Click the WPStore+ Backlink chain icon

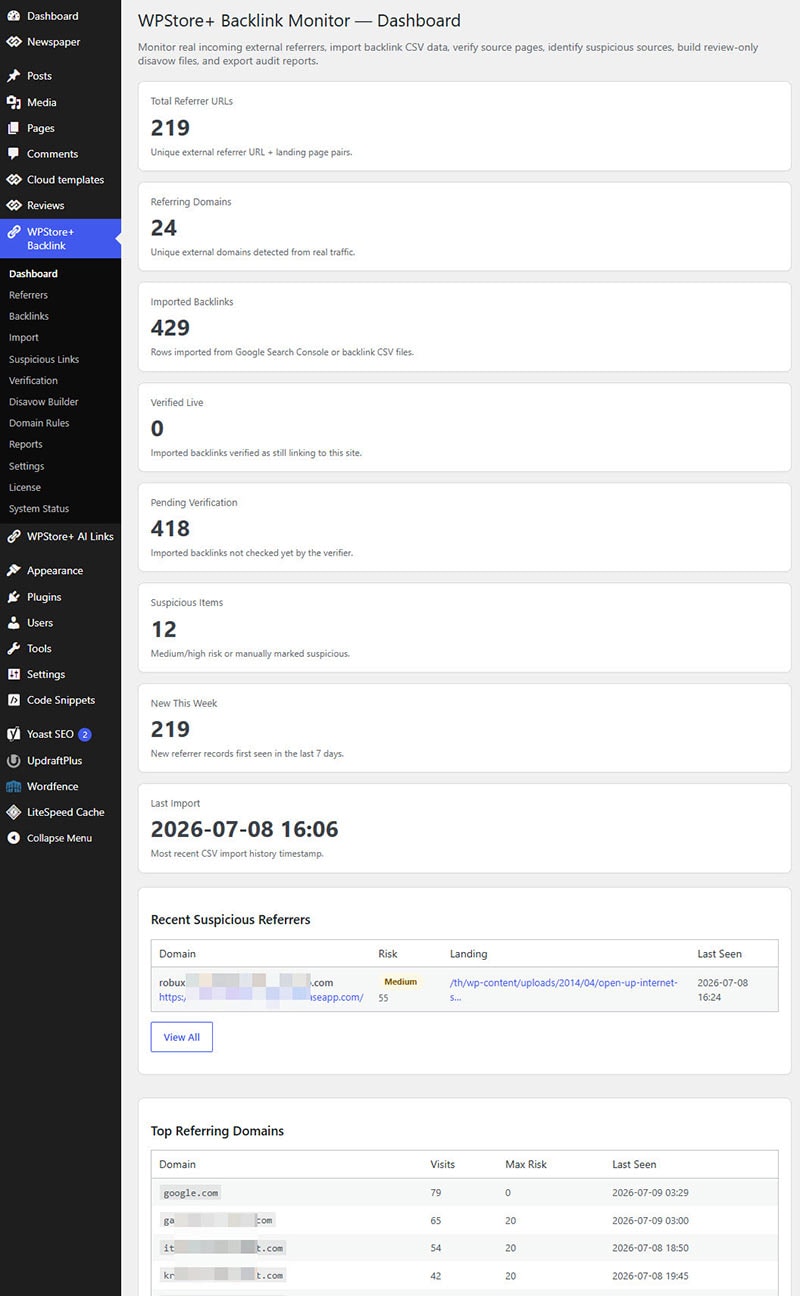(x=13, y=232)
